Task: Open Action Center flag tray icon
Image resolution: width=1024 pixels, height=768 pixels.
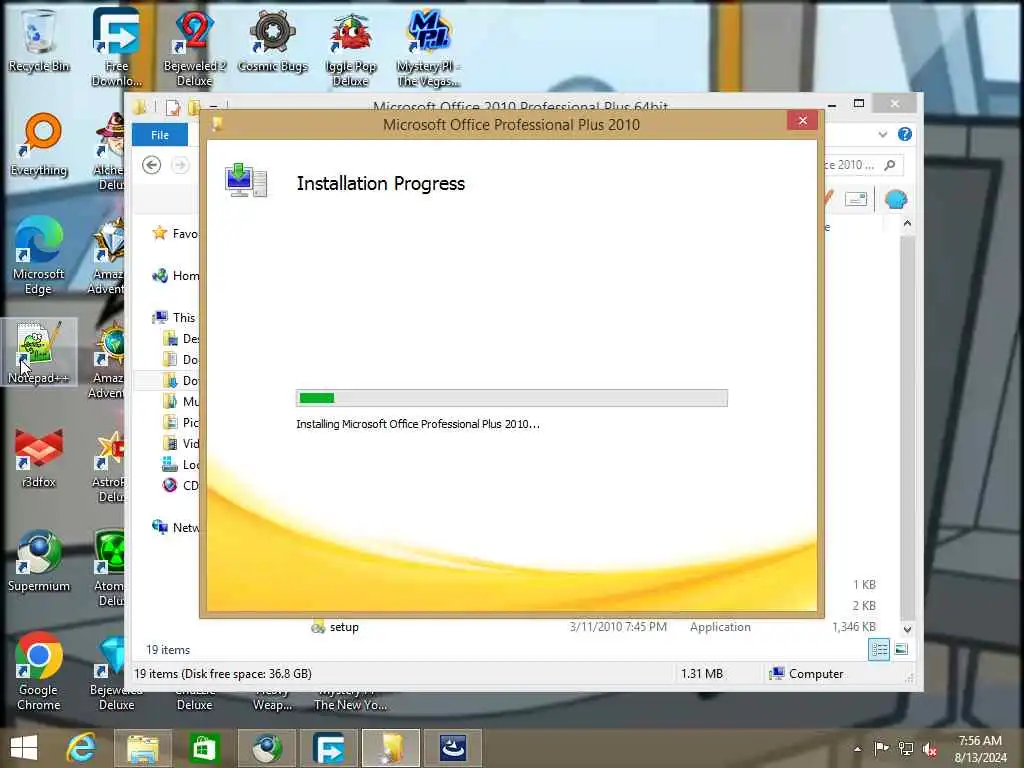Action: (x=881, y=748)
